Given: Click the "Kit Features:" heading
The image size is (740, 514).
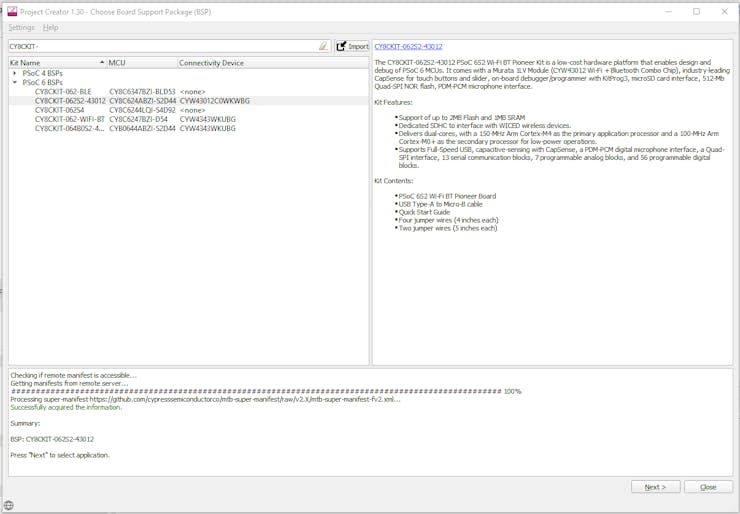Looking at the screenshot, I should (x=393, y=102).
